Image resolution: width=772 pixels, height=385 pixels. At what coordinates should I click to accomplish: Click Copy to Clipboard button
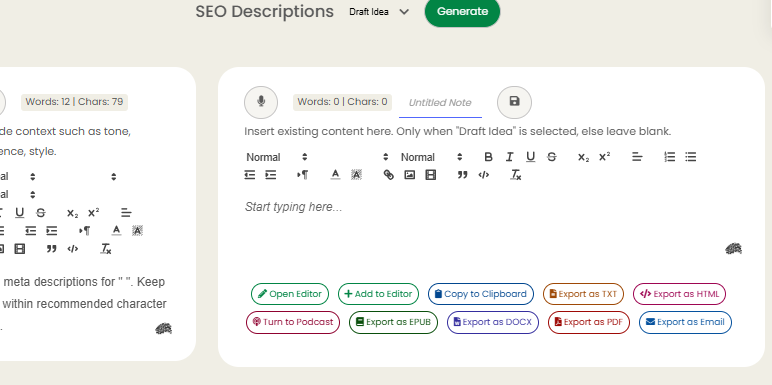click(x=481, y=294)
